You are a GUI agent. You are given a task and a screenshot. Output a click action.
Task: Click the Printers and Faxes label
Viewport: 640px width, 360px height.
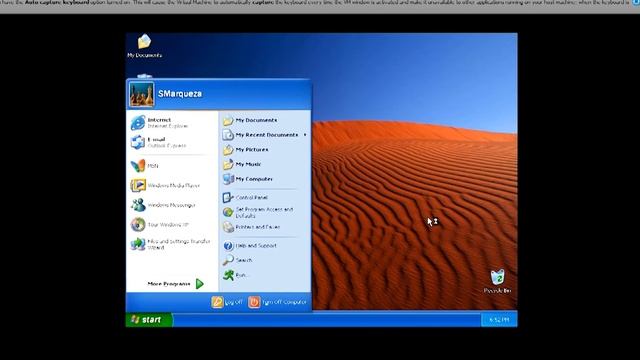[x=258, y=227]
